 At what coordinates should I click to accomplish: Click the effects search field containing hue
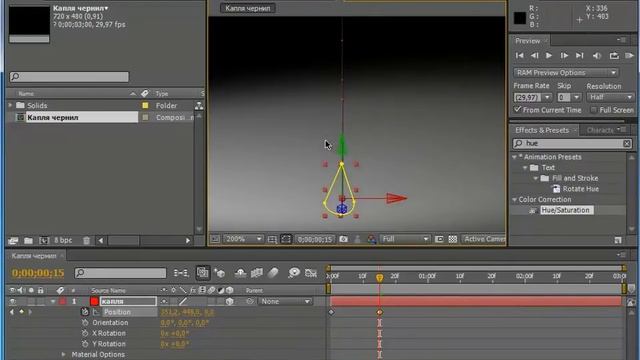(572, 143)
